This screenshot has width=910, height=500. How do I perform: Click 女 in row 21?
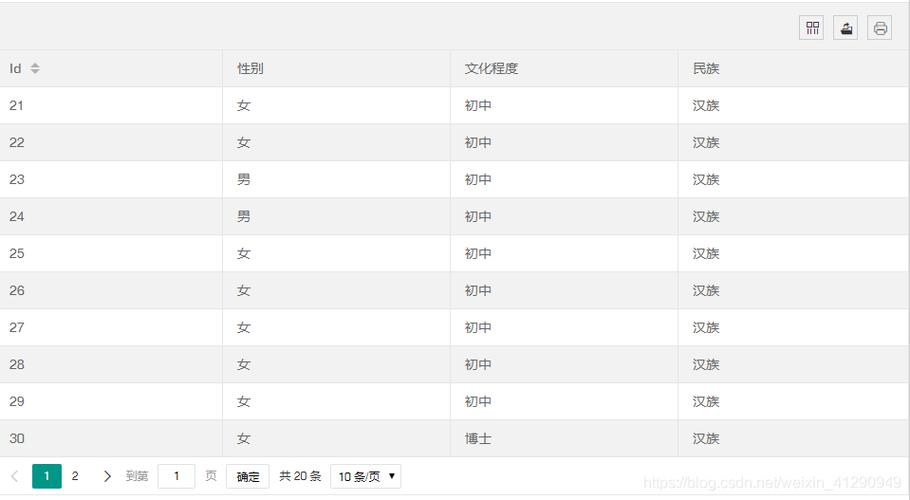point(244,106)
